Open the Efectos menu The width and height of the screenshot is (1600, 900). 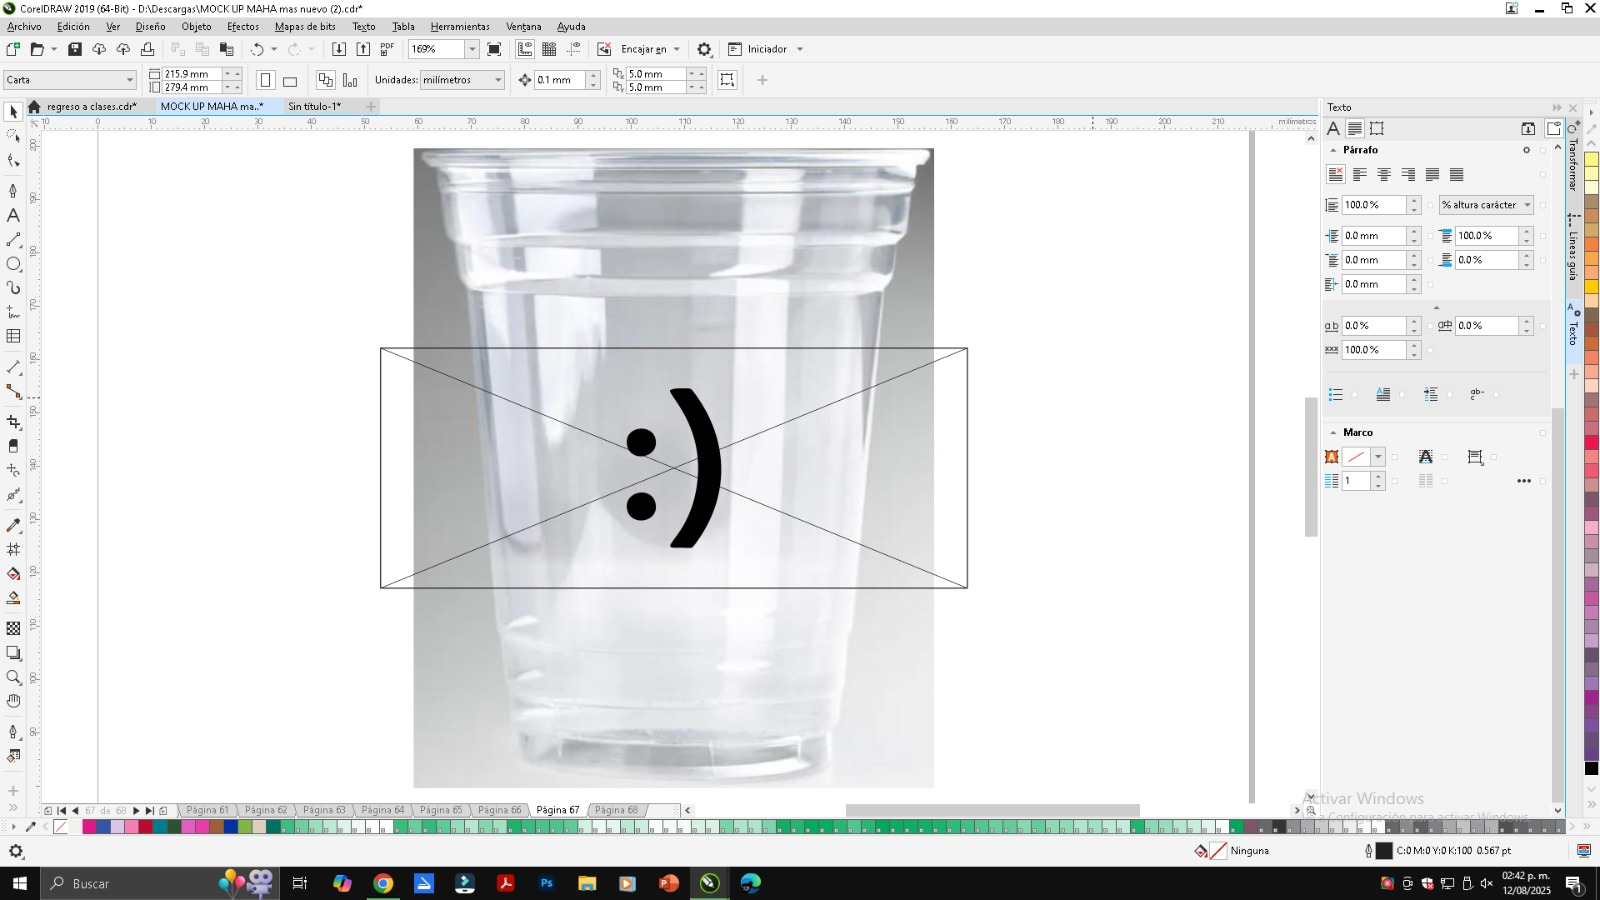point(242,27)
